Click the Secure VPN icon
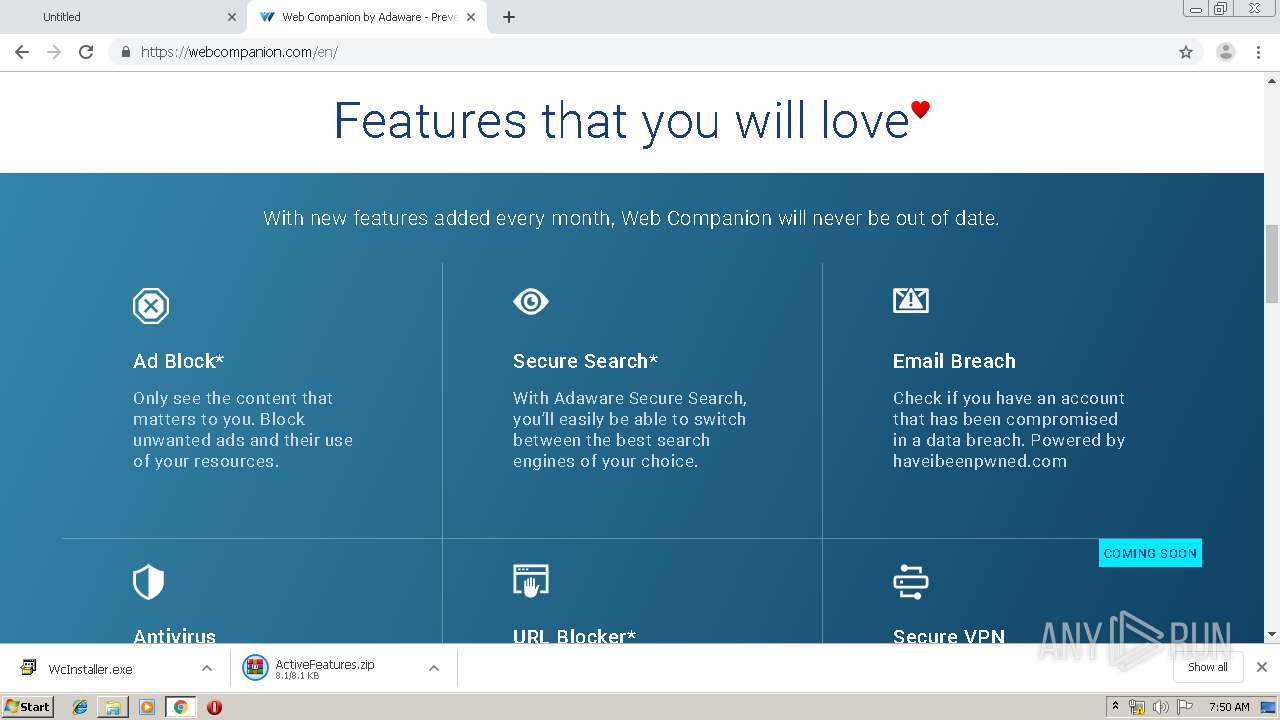Screen dimensions: 1280x720 tap(911, 582)
